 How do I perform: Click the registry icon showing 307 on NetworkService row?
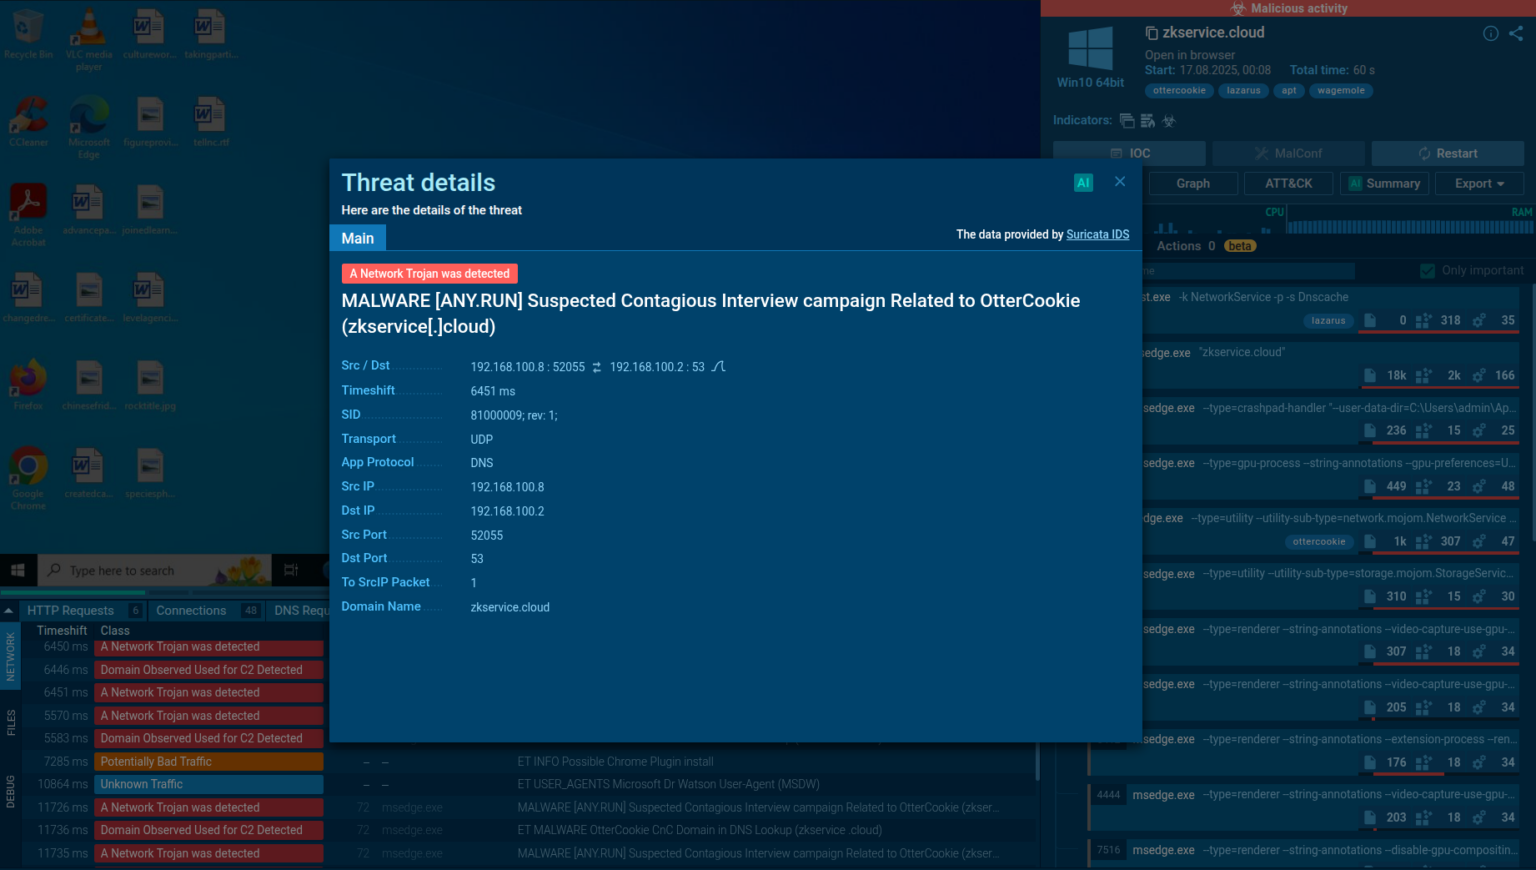click(x=1424, y=542)
